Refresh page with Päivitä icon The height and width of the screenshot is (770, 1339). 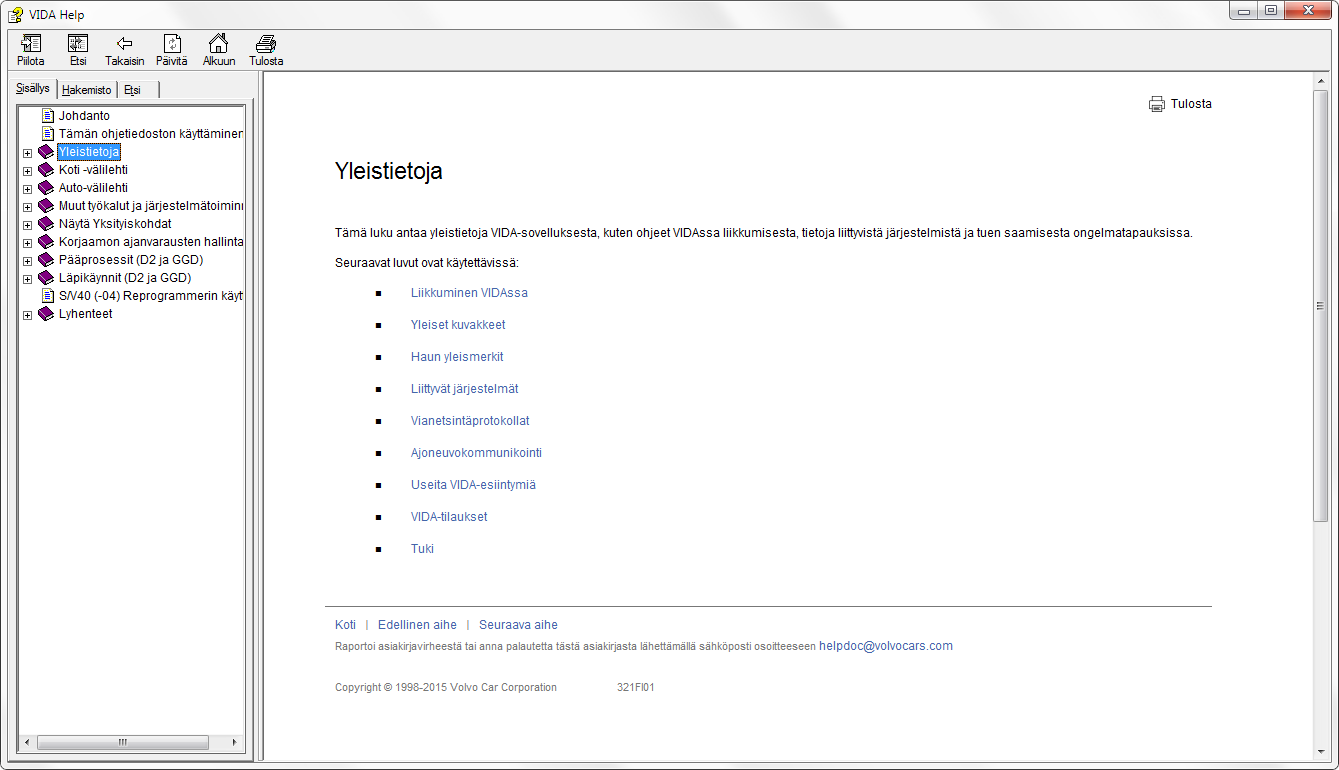tap(172, 43)
